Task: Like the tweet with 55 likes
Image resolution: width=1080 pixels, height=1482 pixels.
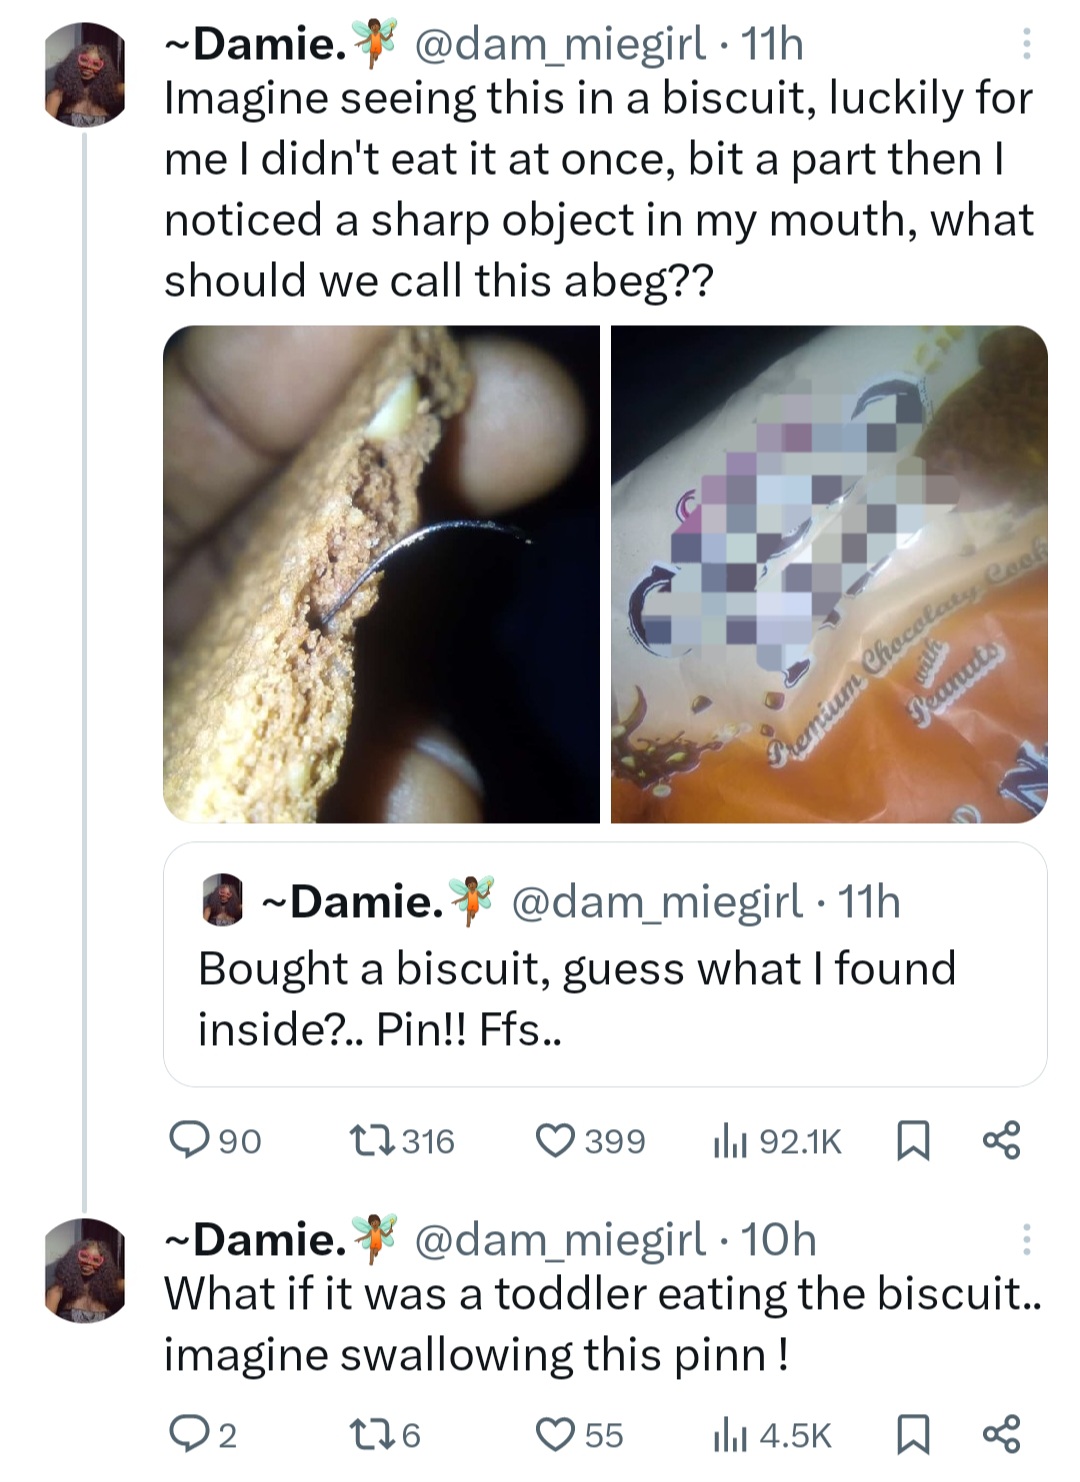Action: [x=555, y=1436]
